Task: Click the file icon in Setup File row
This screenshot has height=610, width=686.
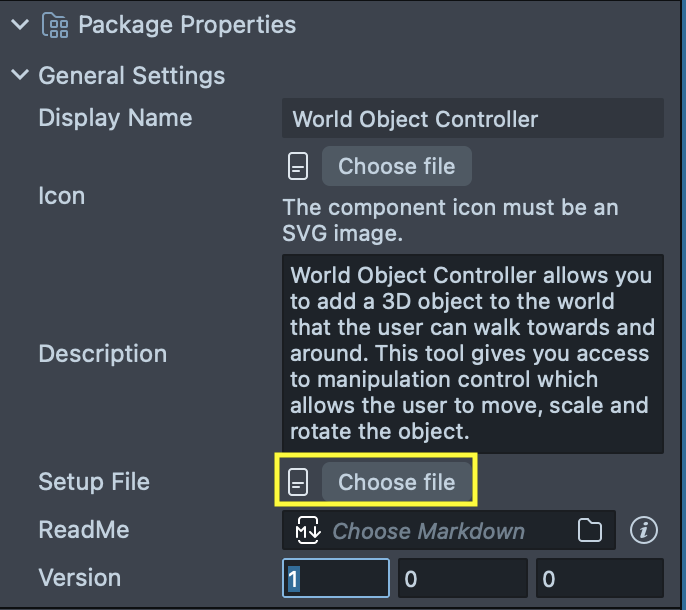Action: tap(298, 483)
